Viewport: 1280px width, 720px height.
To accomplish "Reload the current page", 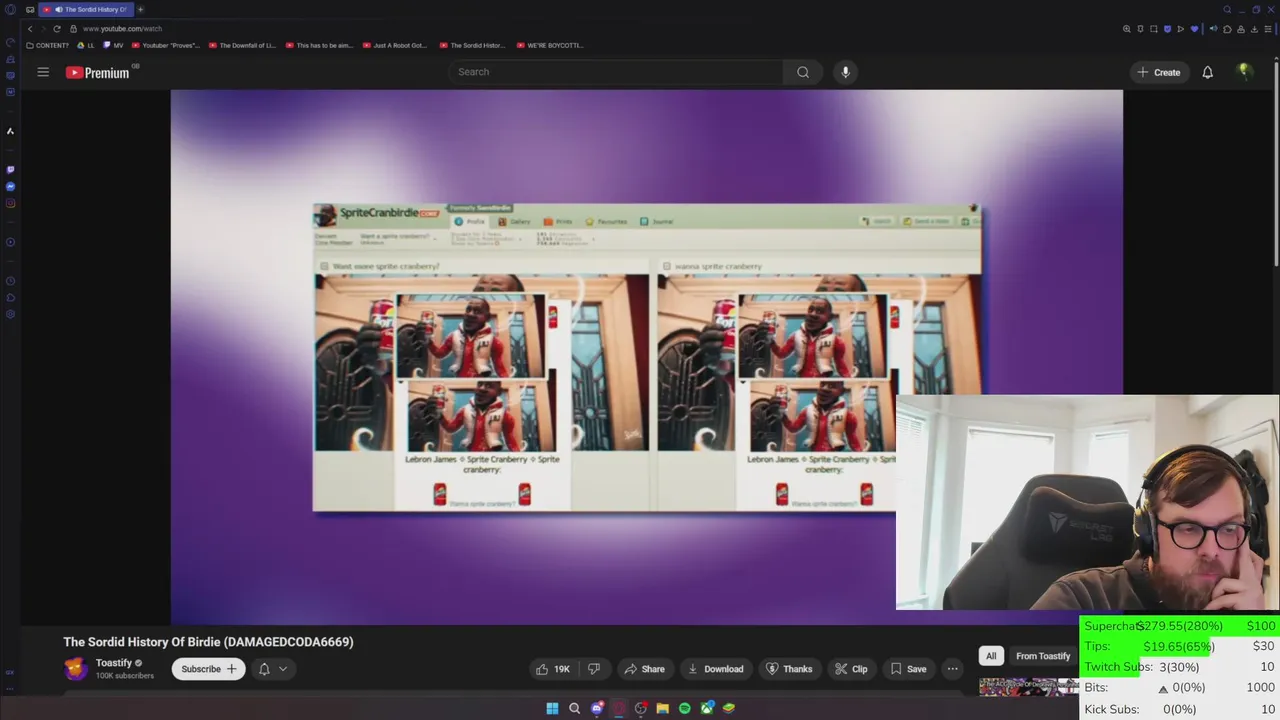I will click(57, 29).
